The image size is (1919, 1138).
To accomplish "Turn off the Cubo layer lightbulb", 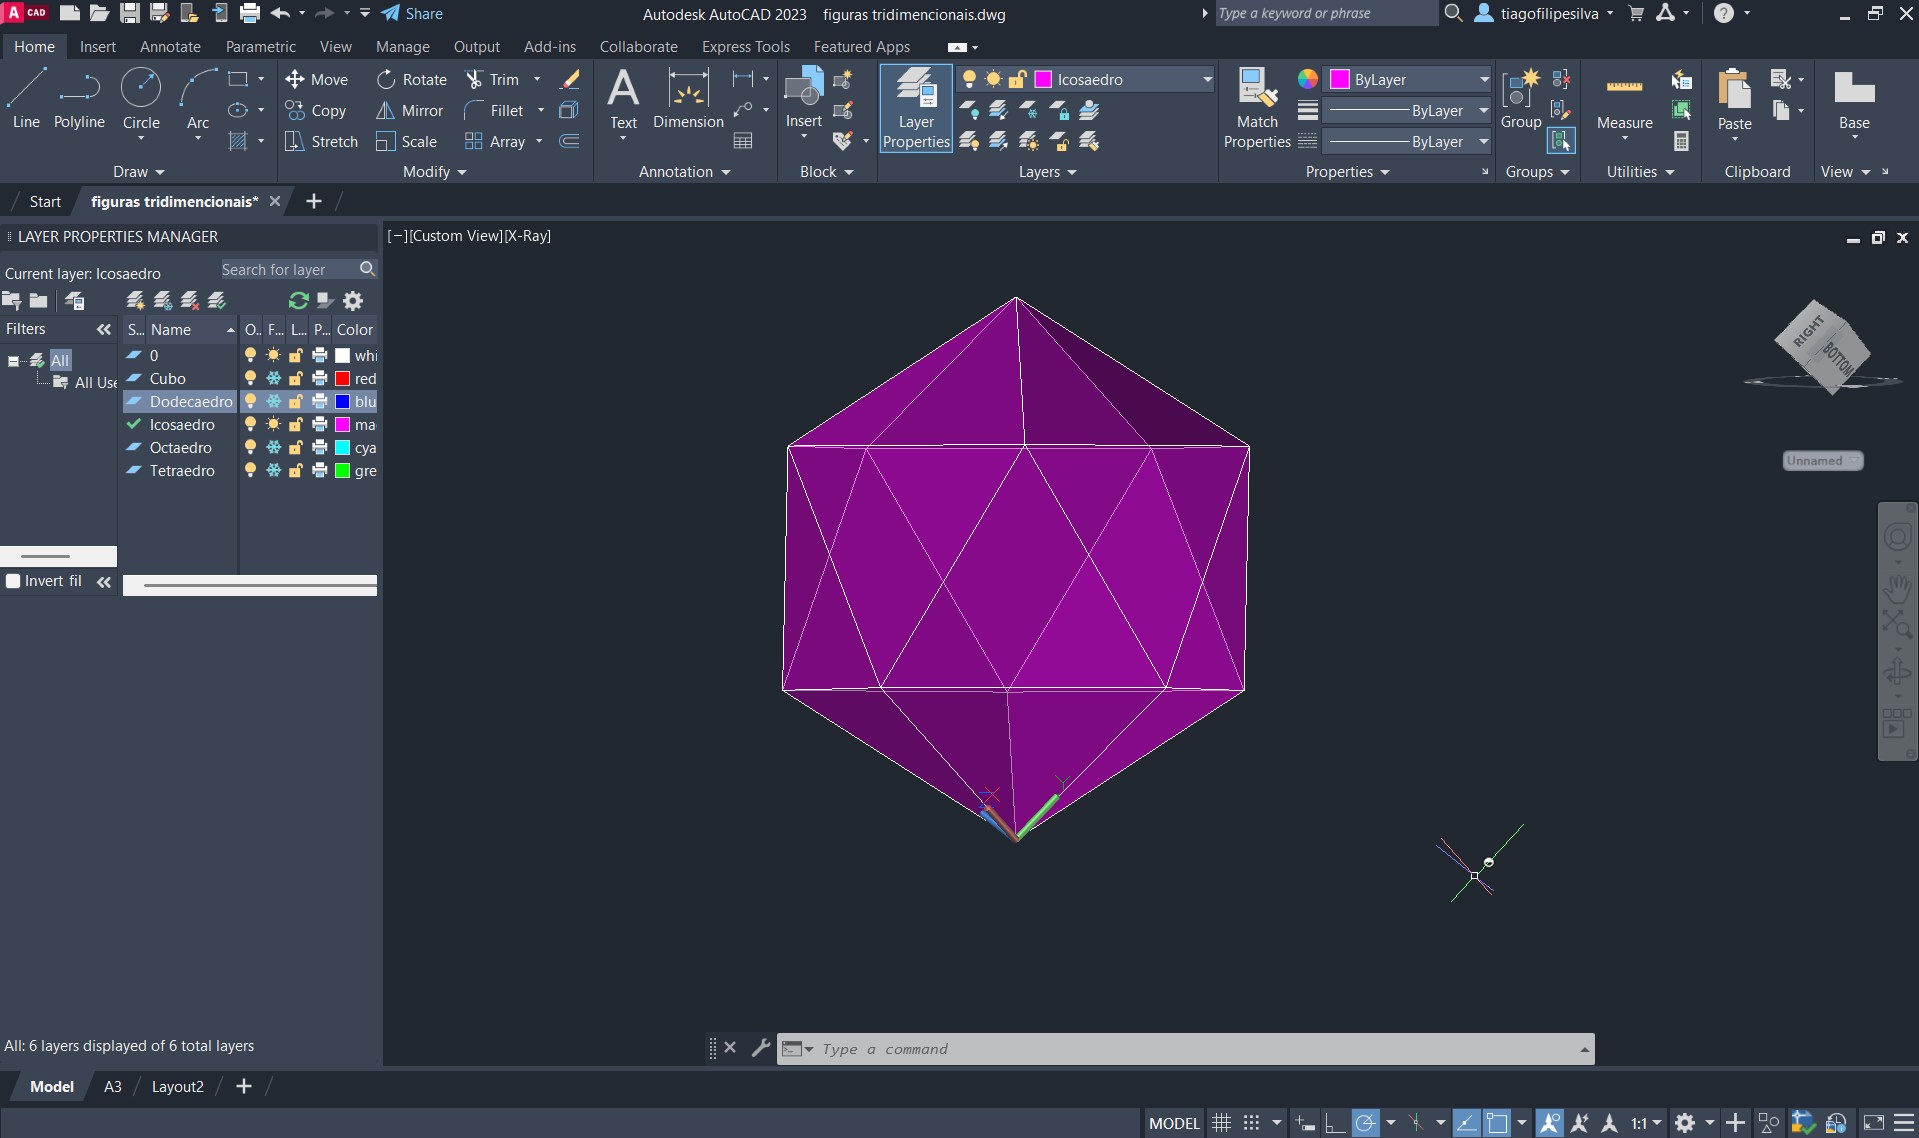I will point(250,379).
